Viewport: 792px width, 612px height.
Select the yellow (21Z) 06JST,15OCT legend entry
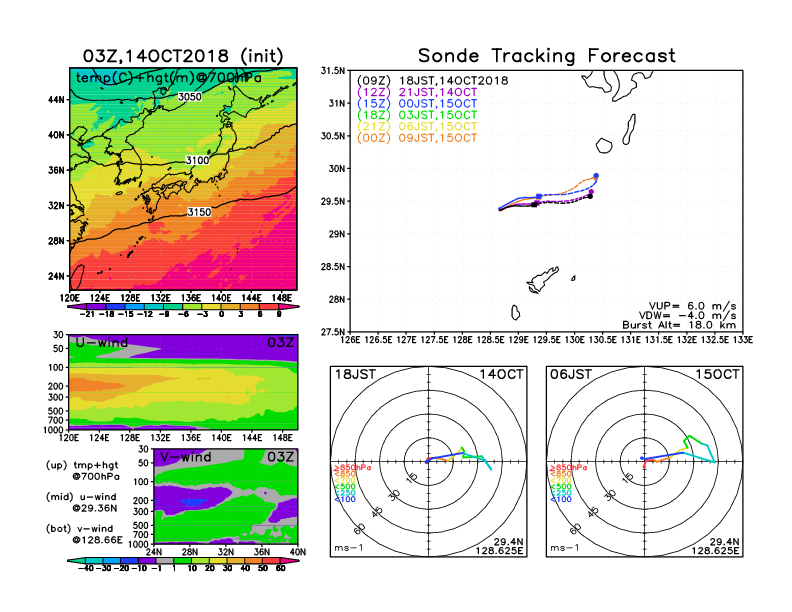(x=417, y=127)
